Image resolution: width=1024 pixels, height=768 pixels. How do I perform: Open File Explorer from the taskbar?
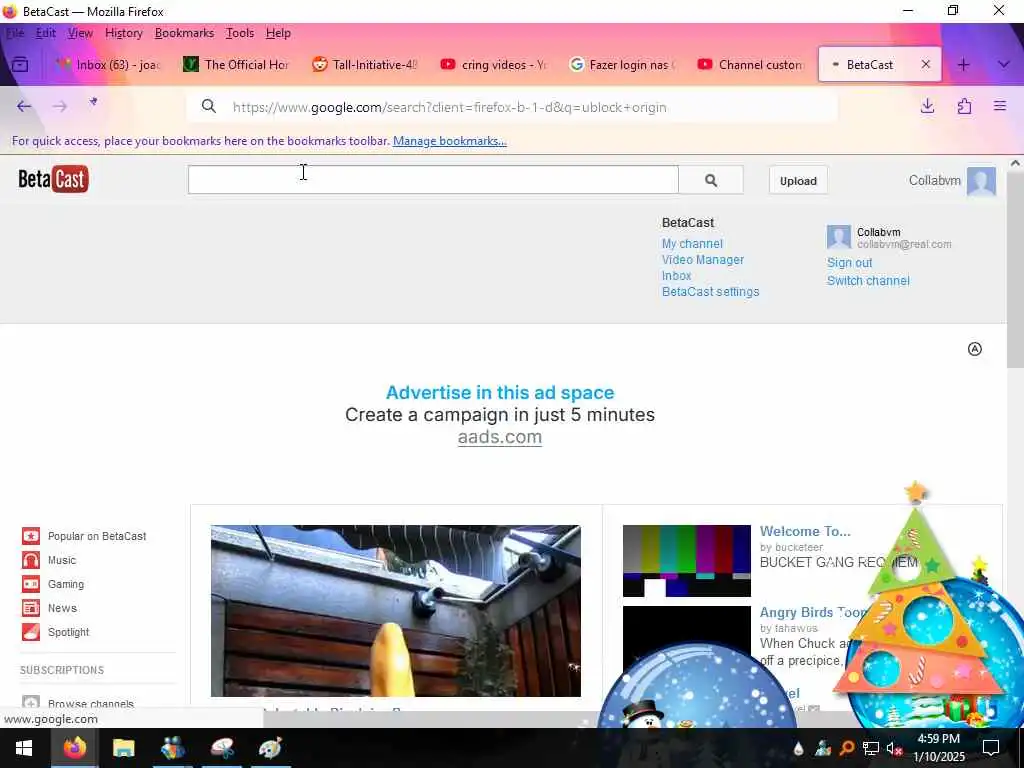point(123,748)
